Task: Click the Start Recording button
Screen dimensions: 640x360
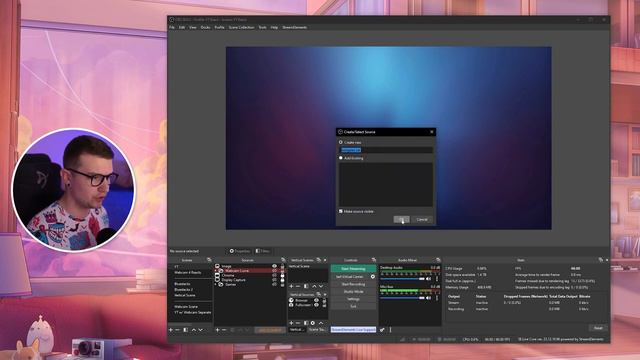Action: coord(353,284)
